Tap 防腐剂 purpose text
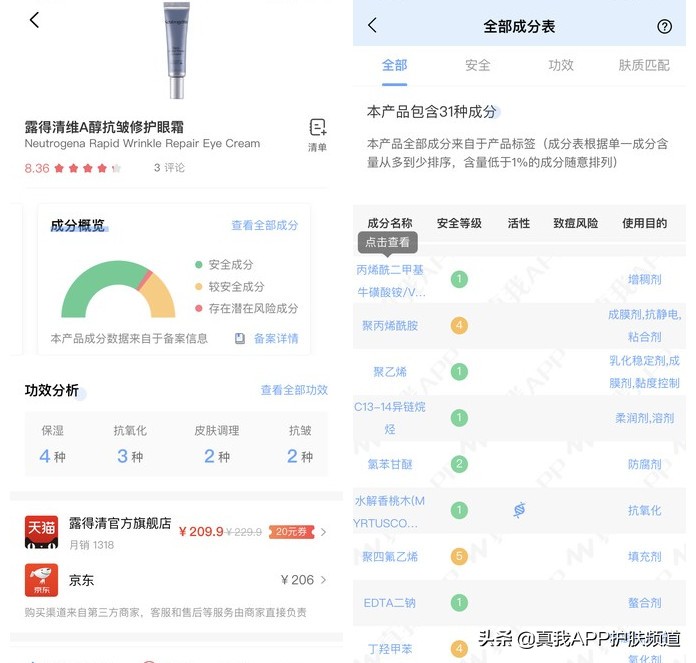The image size is (696, 663). coord(645,465)
